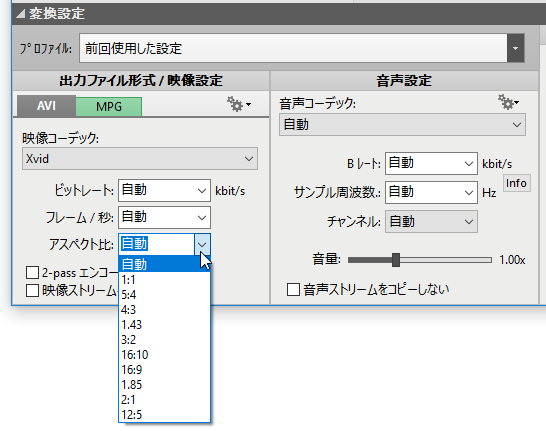This screenshot has height=431, width=546.
Task: Switch to the AVI tab
Action: tap(46, 106)
